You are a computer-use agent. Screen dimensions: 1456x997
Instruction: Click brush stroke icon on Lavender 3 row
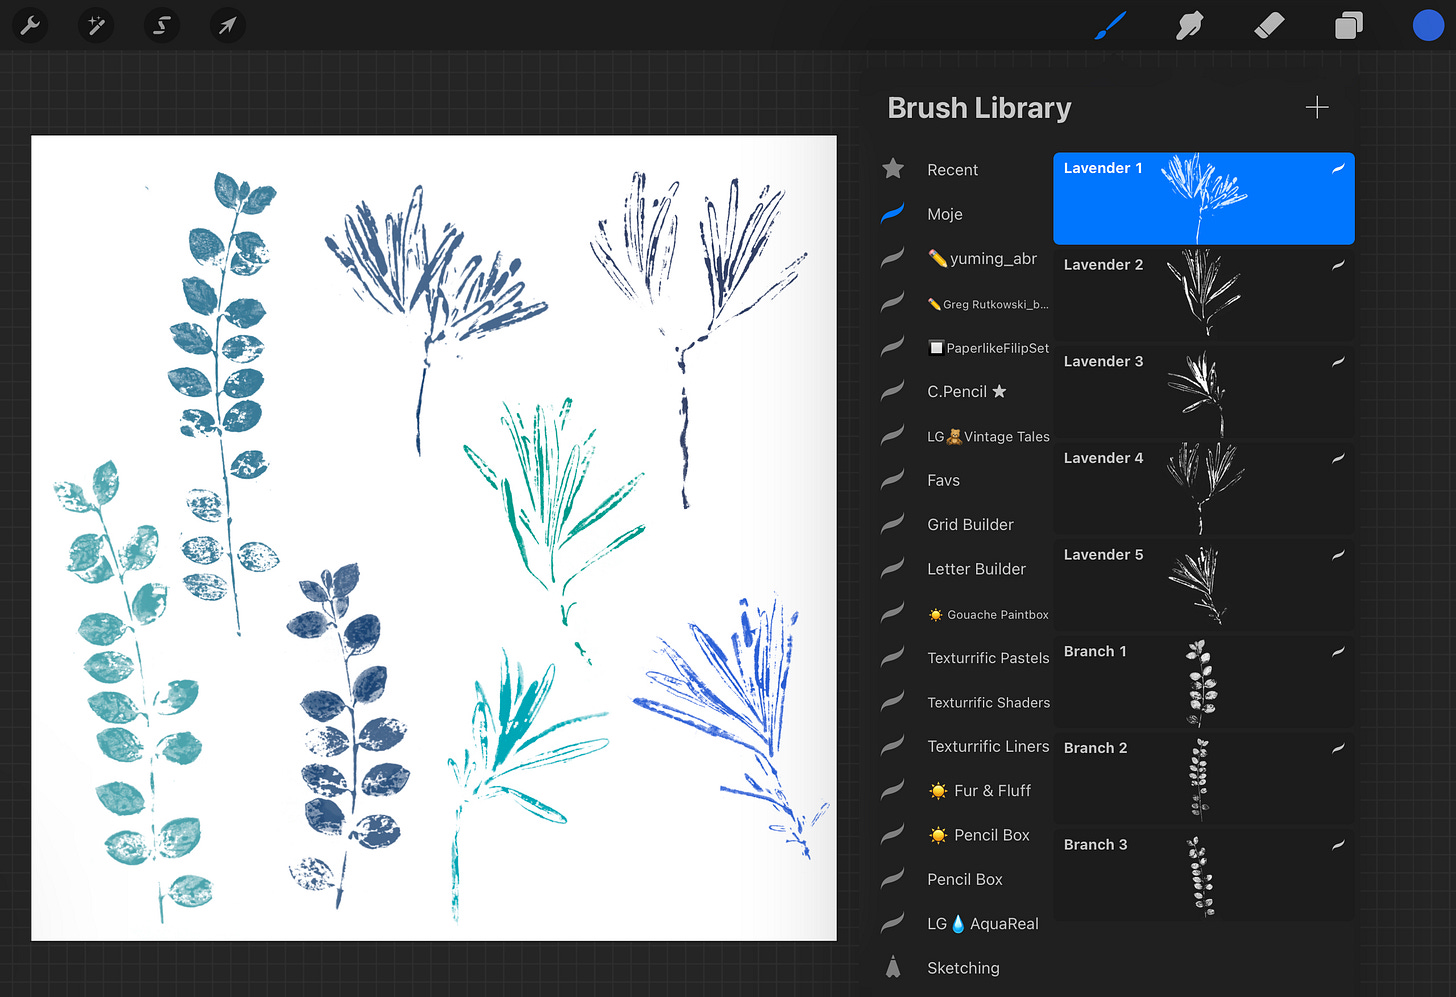[x=1338, y=362]
